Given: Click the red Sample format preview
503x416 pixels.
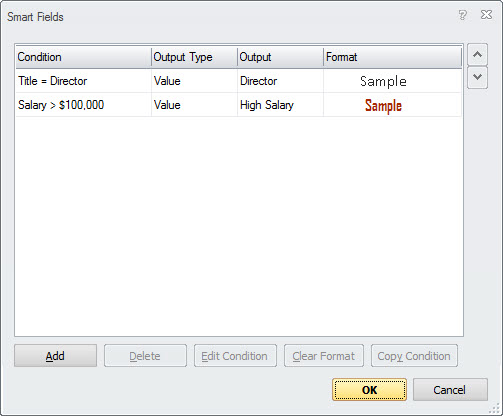Looking at the screenshot, I should tap(383, 106).
